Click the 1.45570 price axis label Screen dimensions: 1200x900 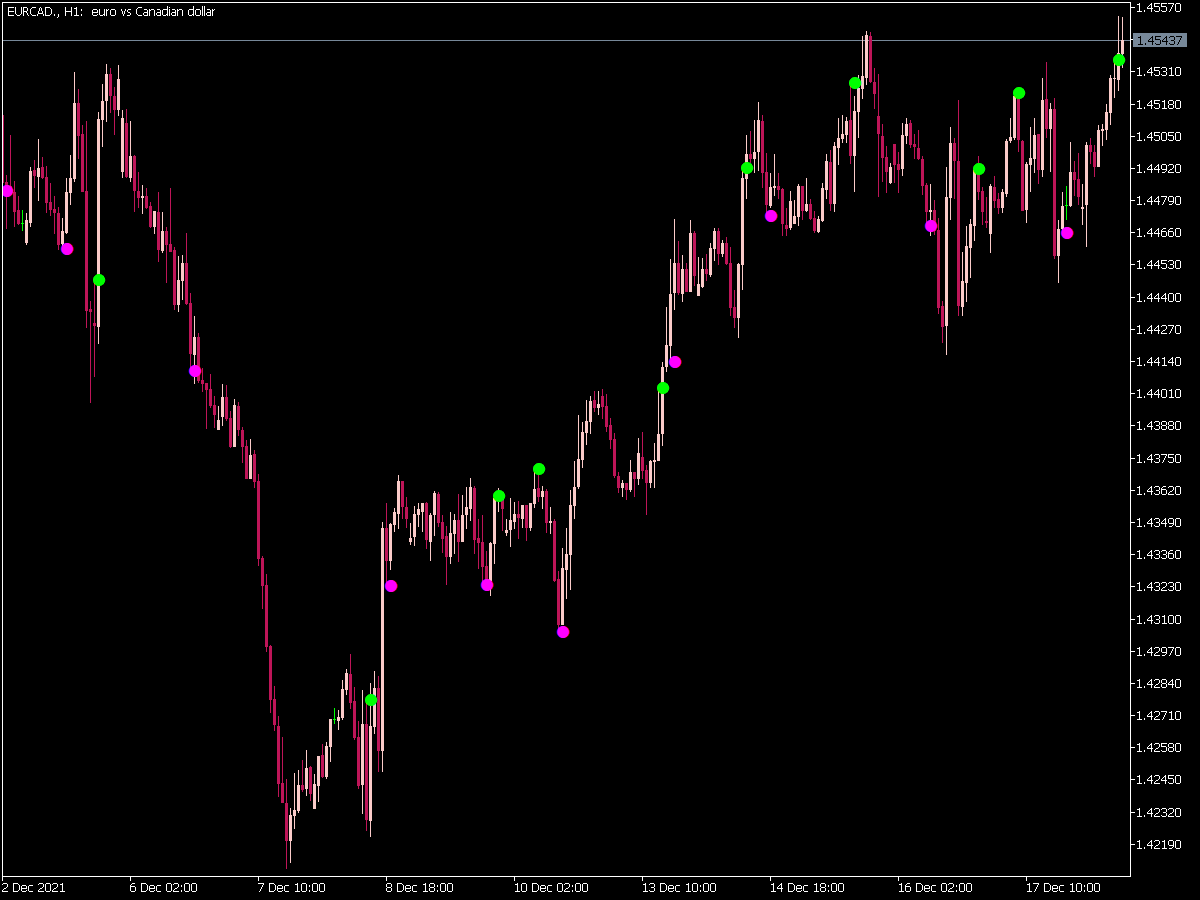coord(1161,8)
